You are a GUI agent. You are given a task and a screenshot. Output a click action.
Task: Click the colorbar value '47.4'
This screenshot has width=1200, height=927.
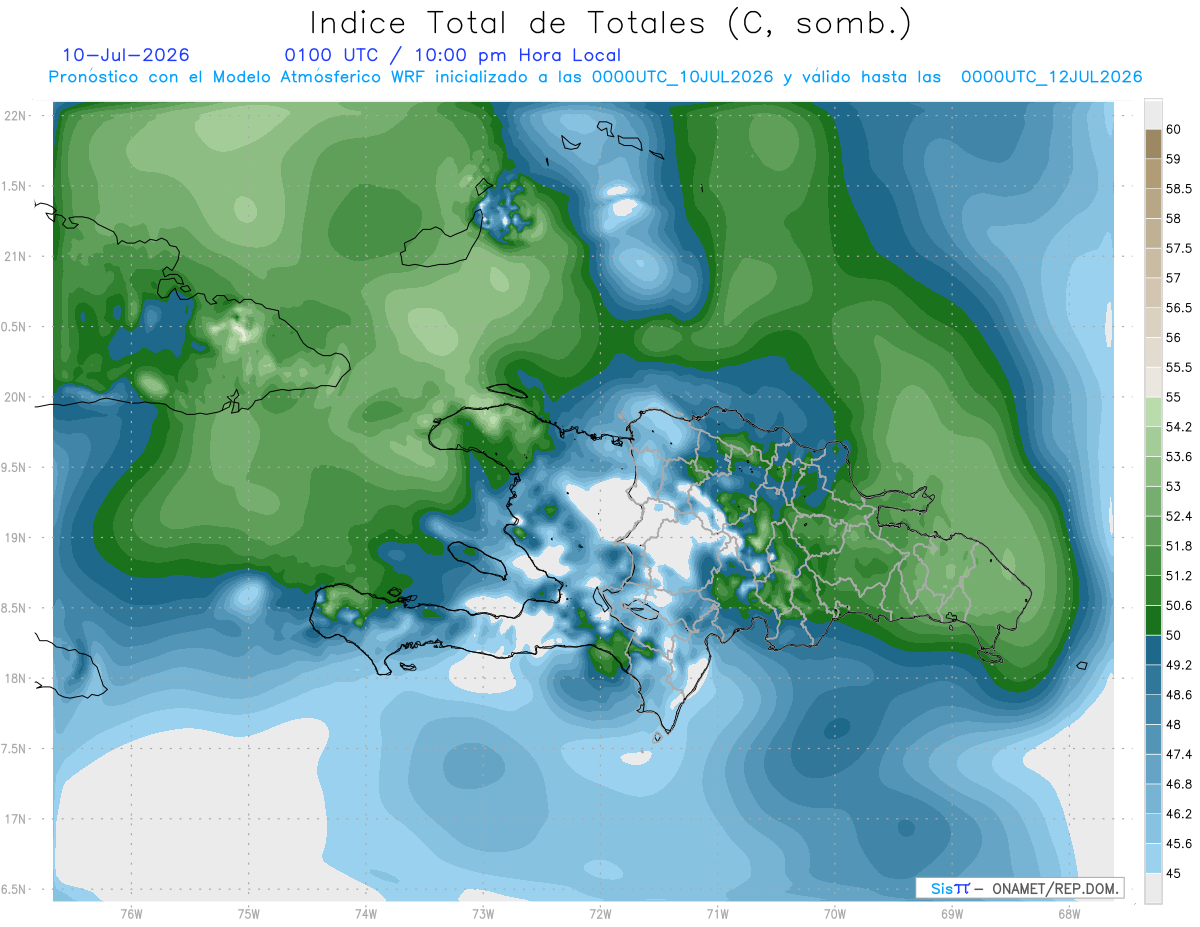[1178, 755]
